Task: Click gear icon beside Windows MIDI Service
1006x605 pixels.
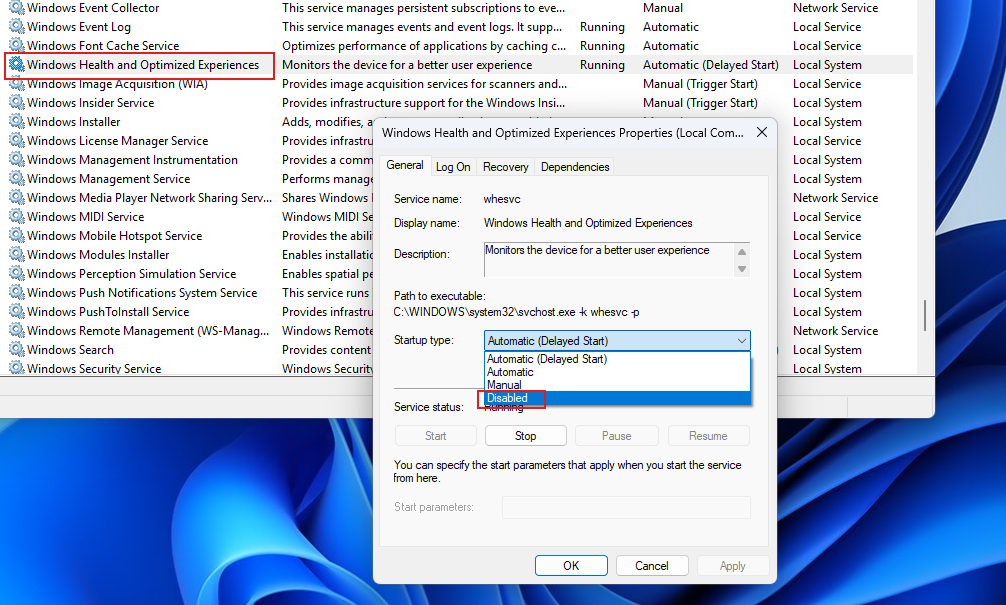Action: 17,216
